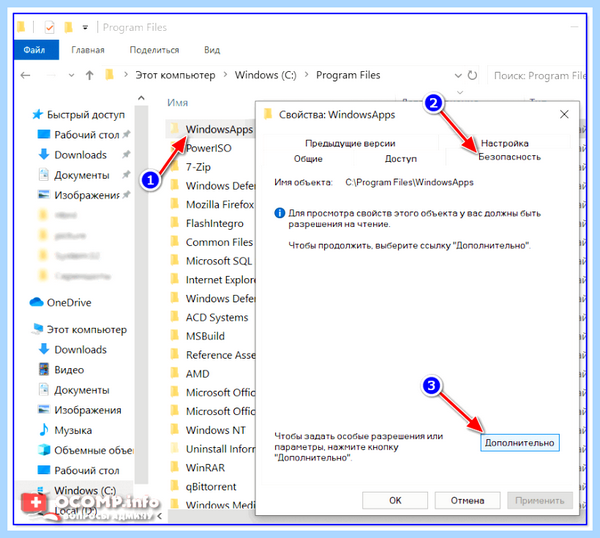Image resolution: width=600 pixels, height=538 pixels.
Task: Open Объемные объекты in navigation pane
Action: coord(86,450)
